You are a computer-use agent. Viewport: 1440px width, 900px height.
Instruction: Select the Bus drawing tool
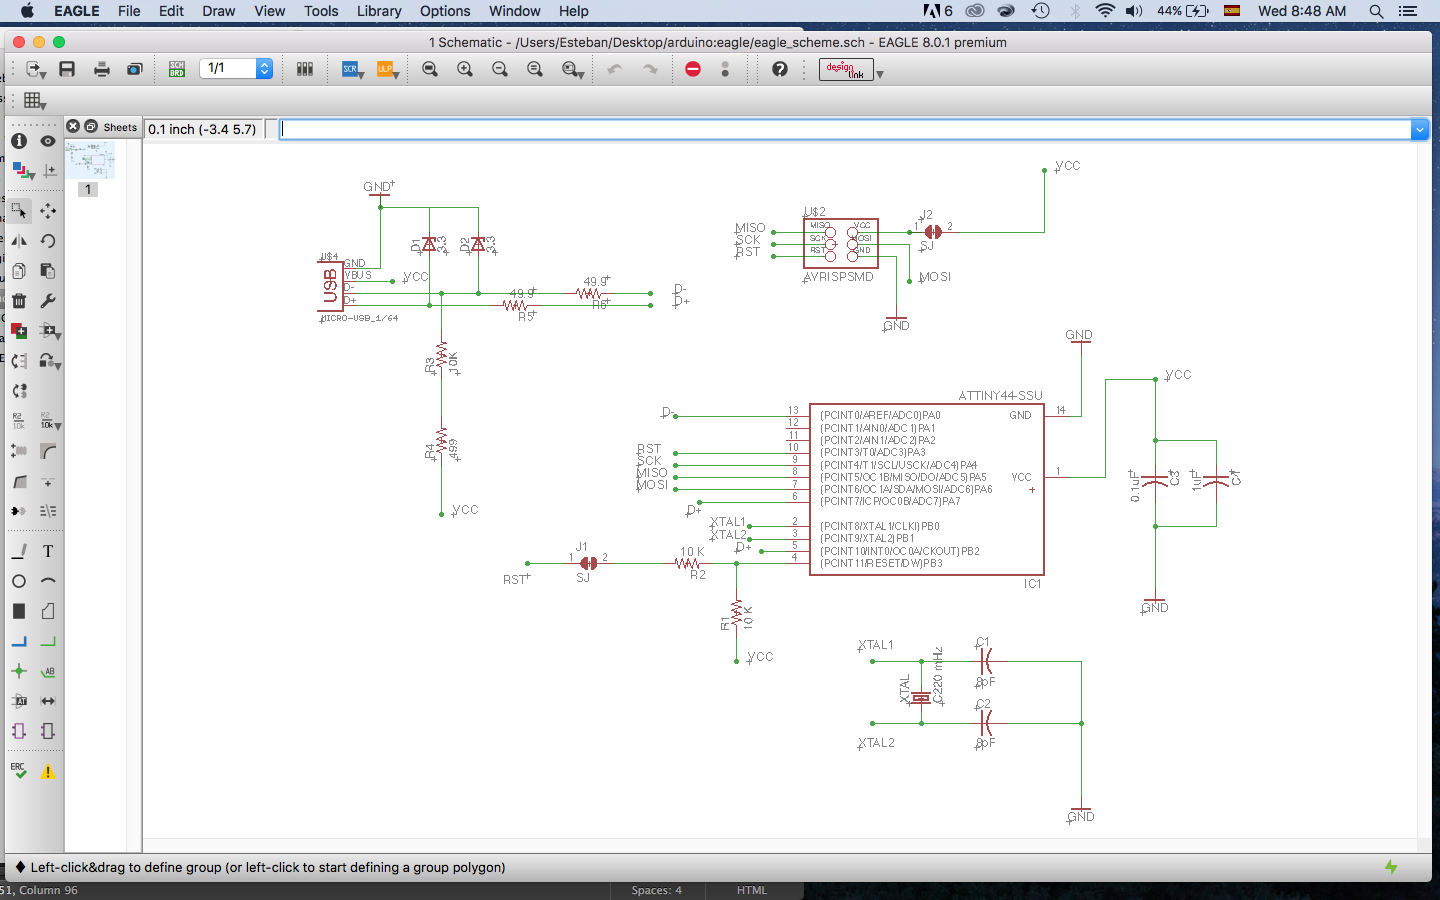19,641
